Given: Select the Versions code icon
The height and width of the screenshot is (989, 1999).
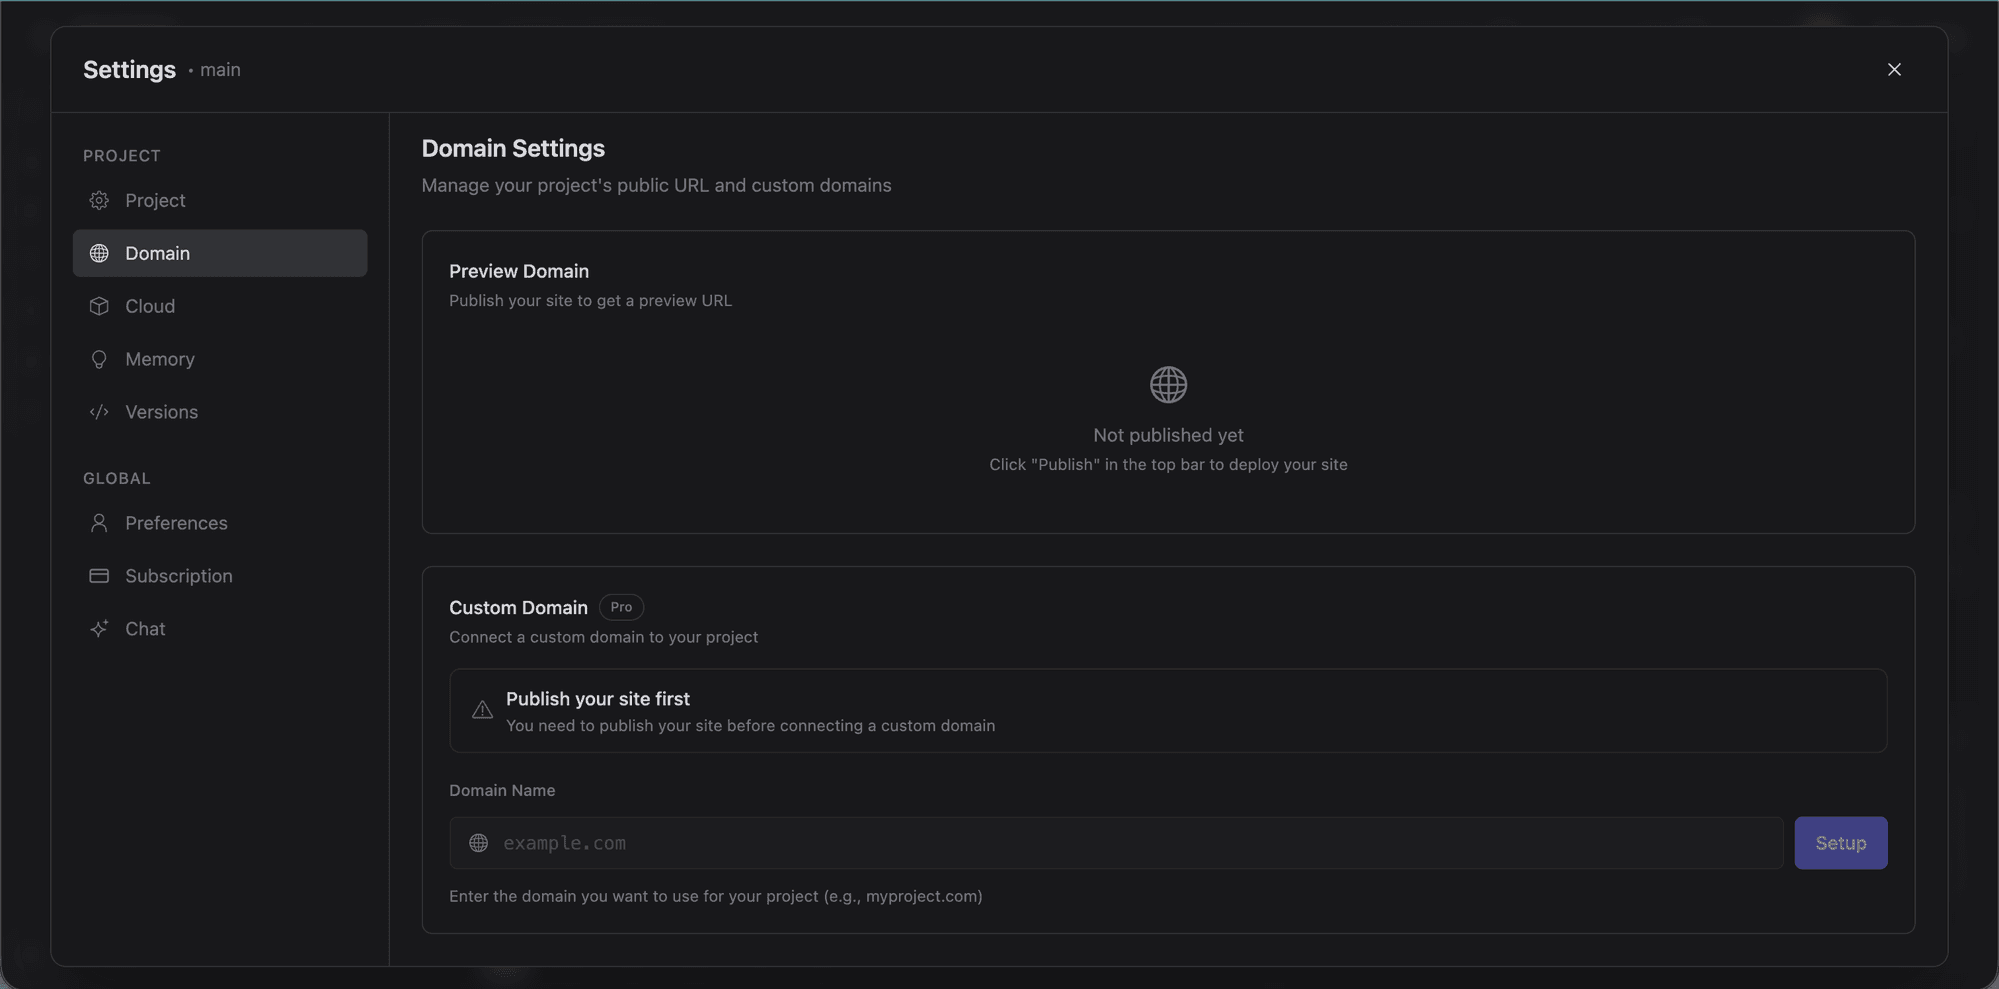Looking at the screenshot, I should click(99, 412).
